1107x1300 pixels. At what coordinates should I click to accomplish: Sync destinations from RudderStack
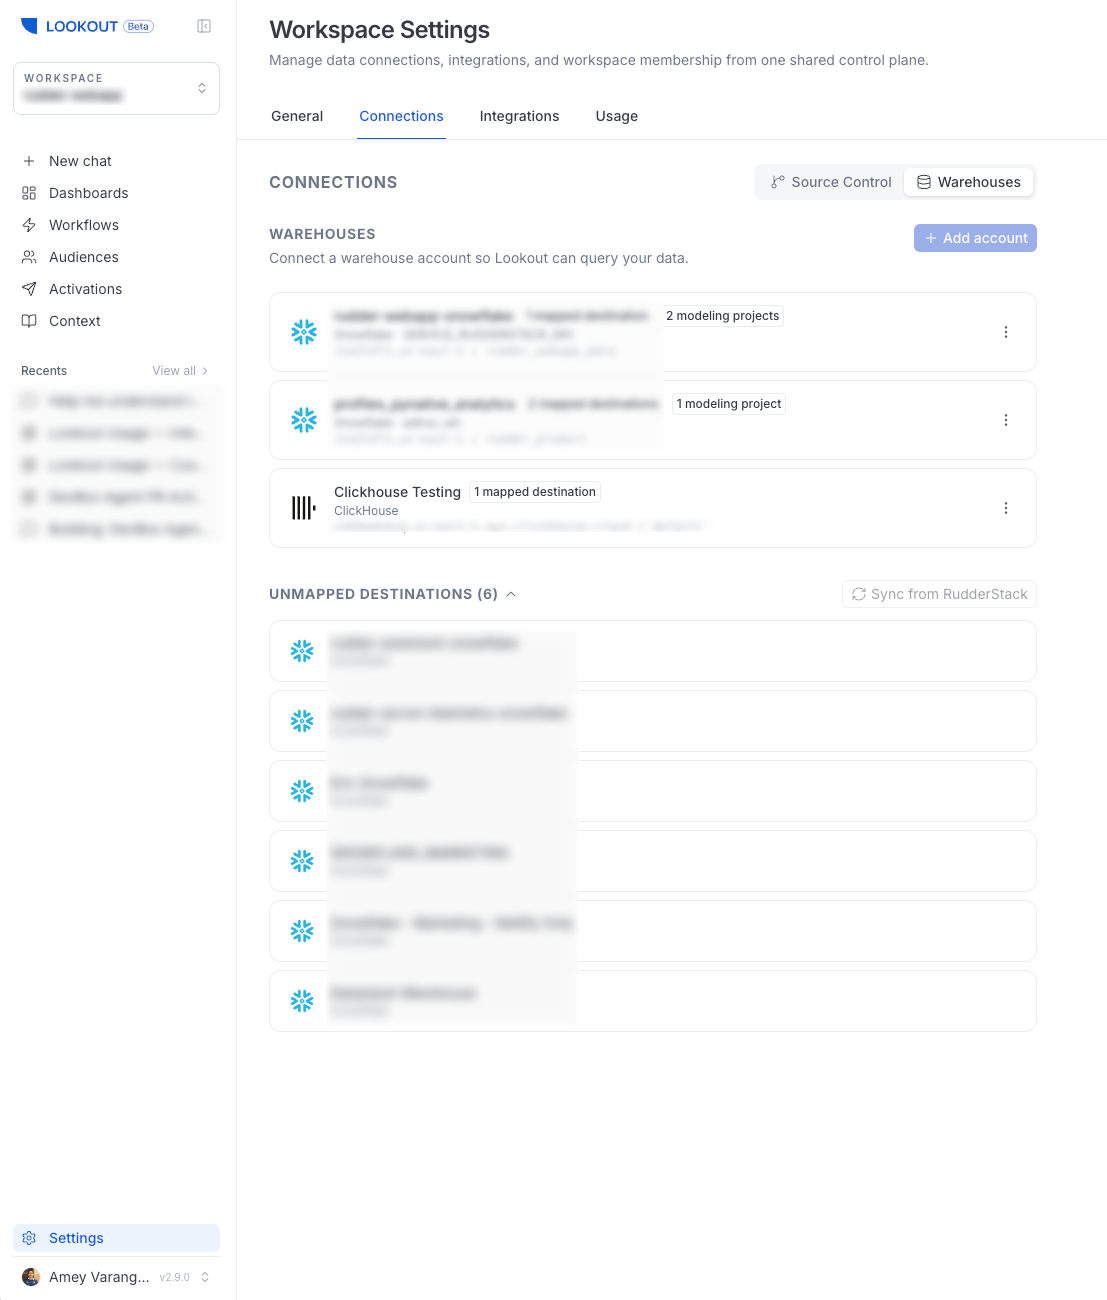[939, 594]
